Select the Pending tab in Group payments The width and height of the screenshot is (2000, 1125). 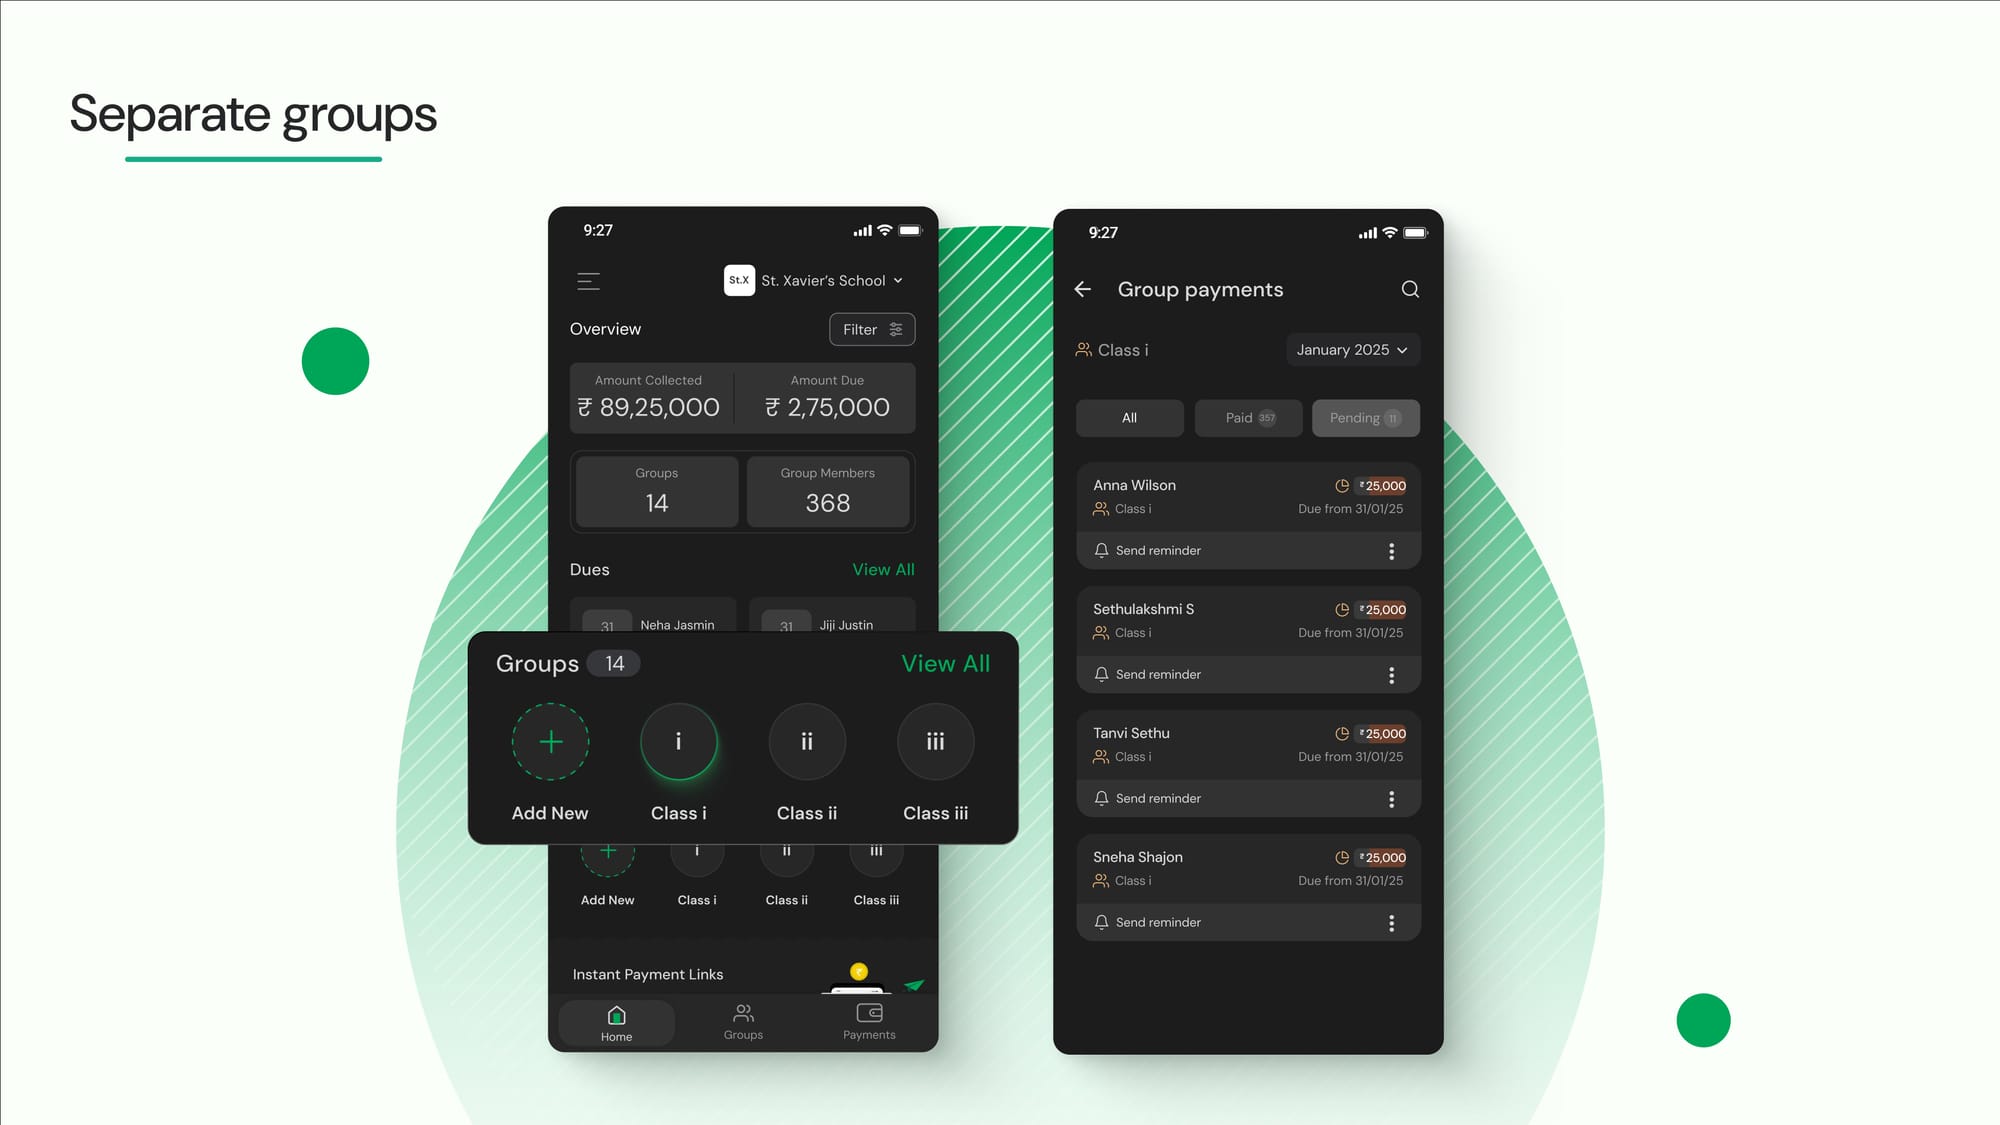1364,416
